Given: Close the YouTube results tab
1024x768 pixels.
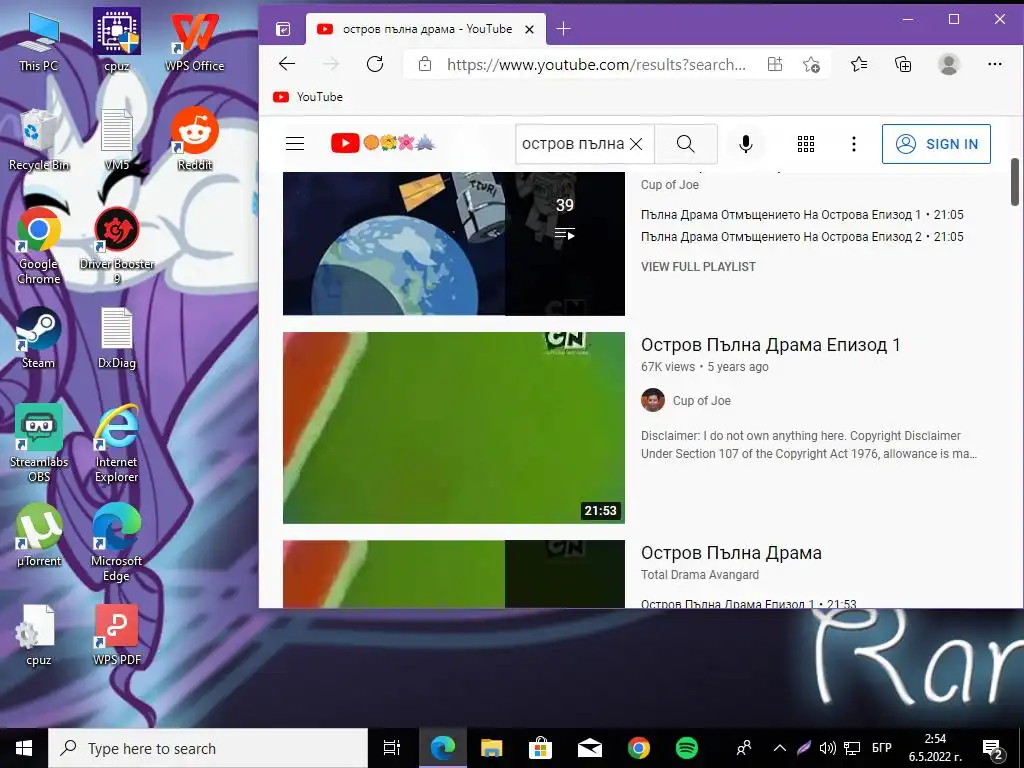Looking at the screenshot, I should click(530, 29).
